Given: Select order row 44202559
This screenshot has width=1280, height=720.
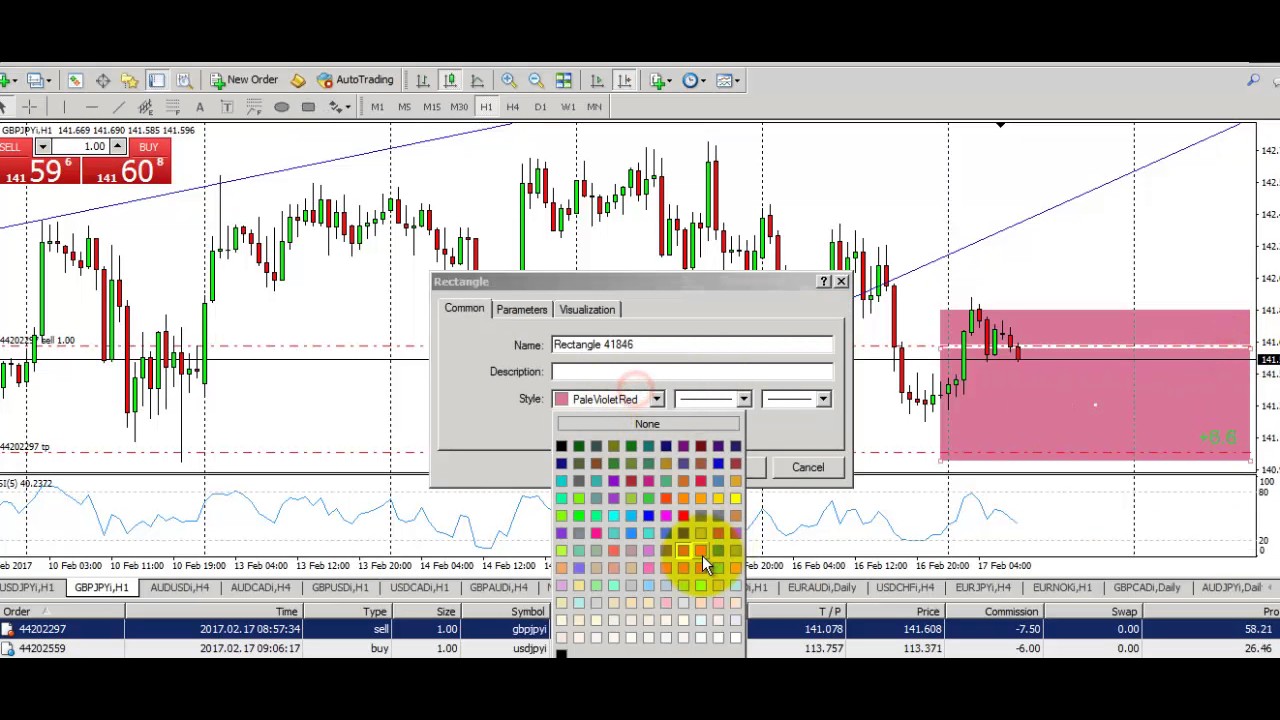Looking at the screenshot, I should 640,648.
